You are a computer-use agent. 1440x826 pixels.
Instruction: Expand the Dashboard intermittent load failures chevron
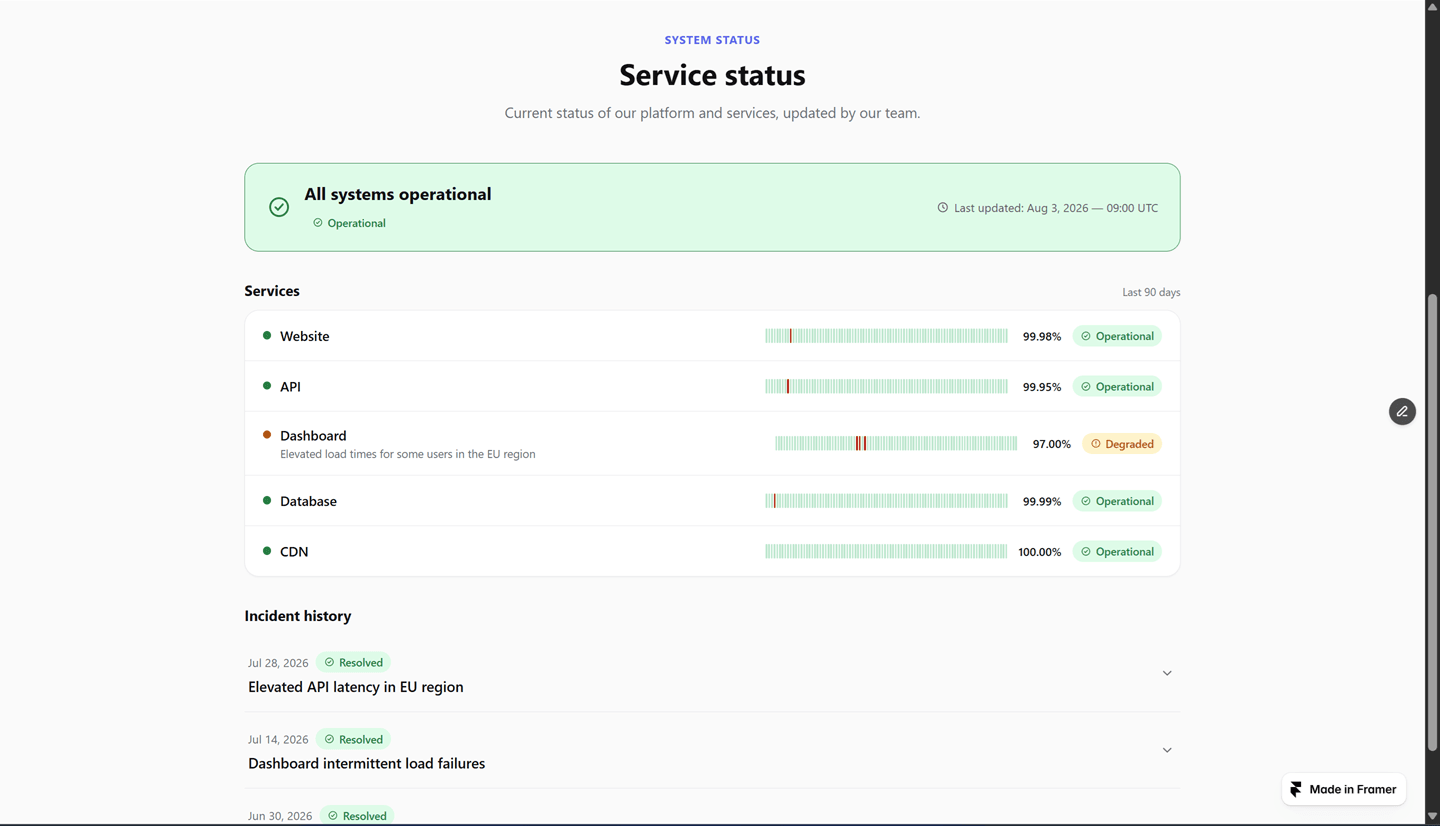pos(1167,750)
